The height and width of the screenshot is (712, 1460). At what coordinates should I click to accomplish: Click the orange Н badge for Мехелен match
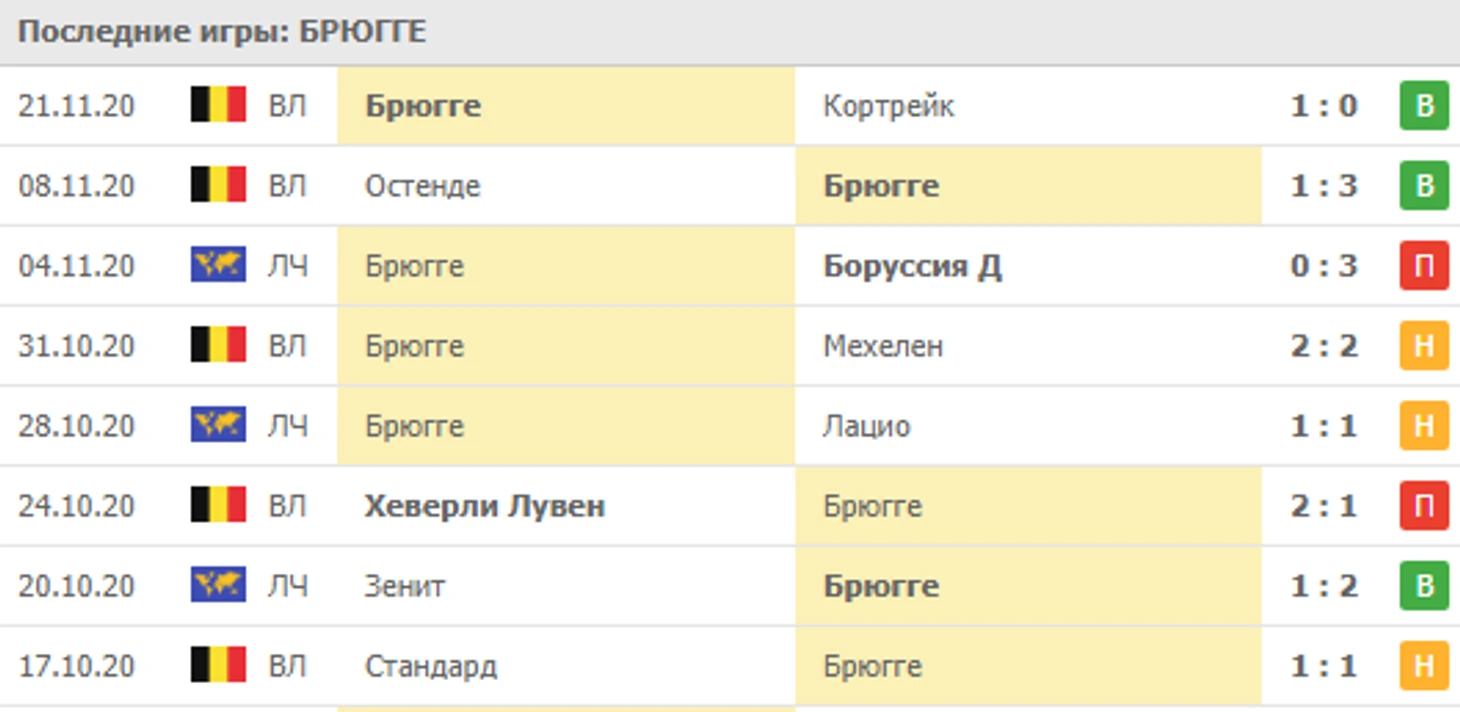coord(1424,346)
